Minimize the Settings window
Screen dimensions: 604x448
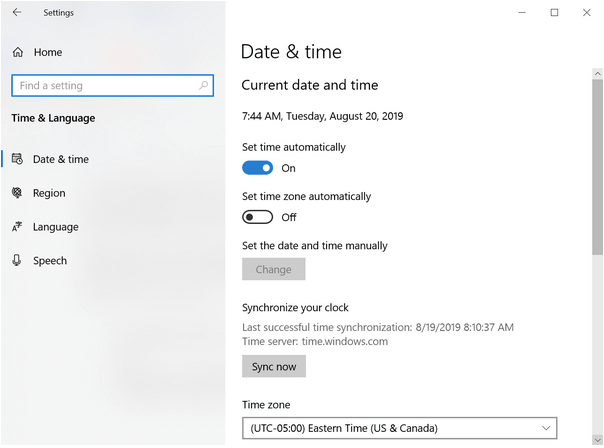coord(522,13)
